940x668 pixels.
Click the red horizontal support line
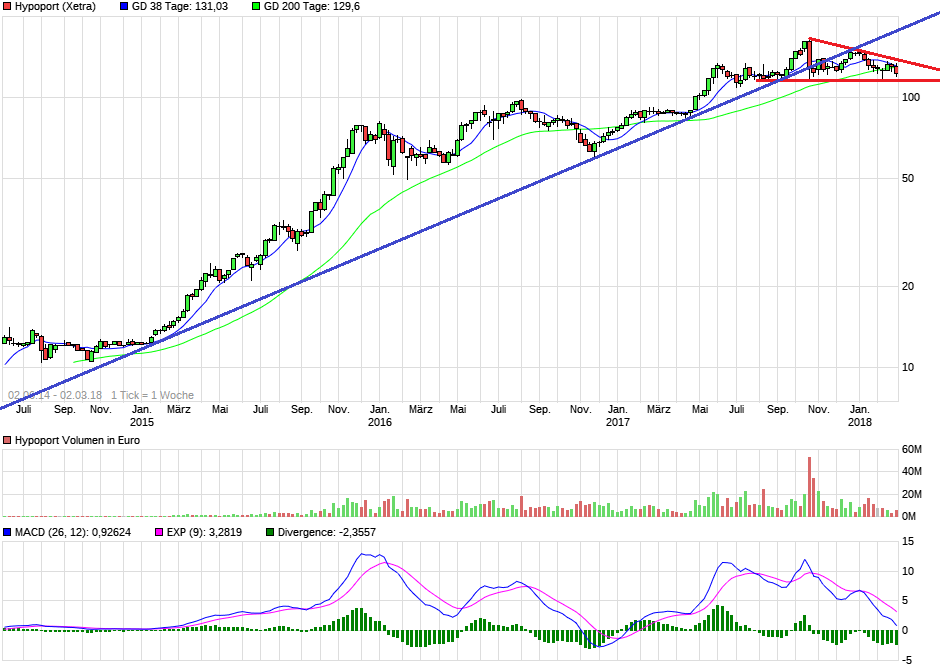click(x=848, y=80)
